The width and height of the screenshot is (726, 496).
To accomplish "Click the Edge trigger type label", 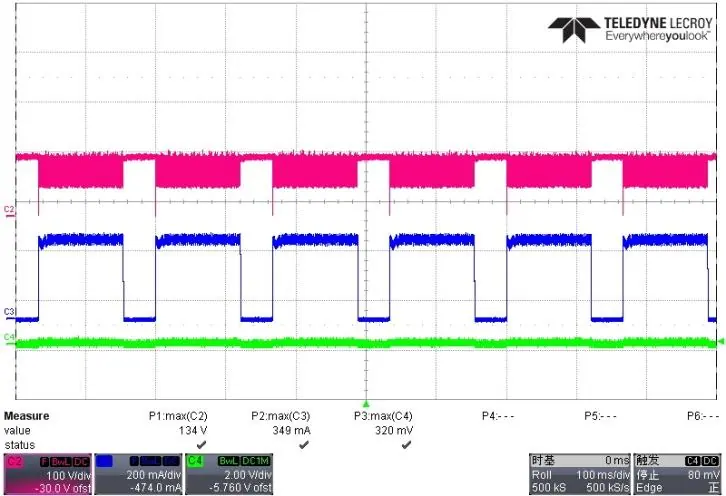I will click(649, 488).
